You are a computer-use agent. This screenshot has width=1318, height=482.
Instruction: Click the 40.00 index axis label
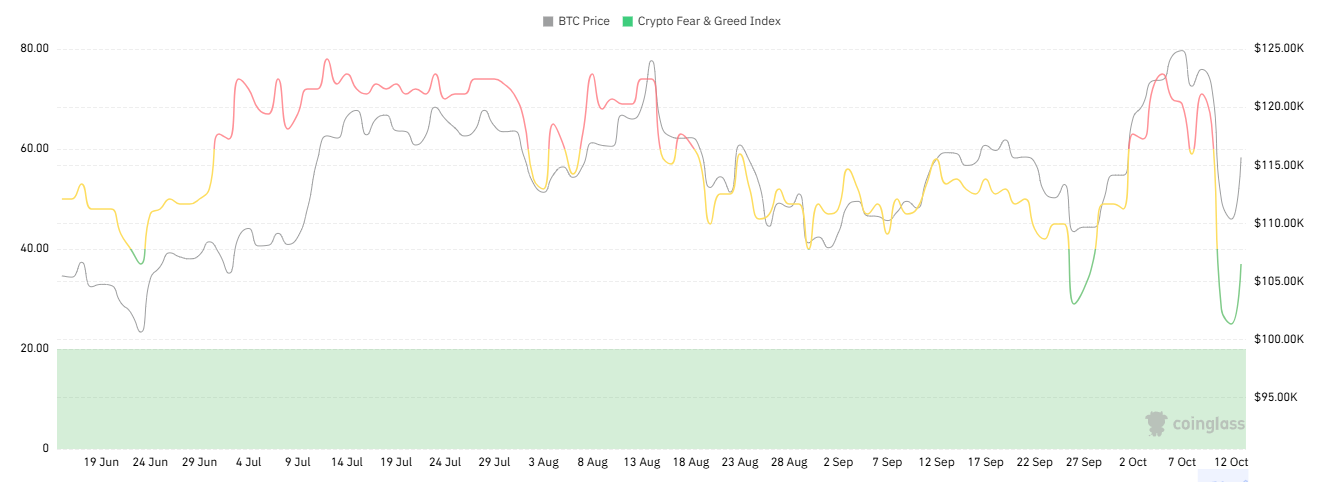pyautogui.click(x=34, y=248)
